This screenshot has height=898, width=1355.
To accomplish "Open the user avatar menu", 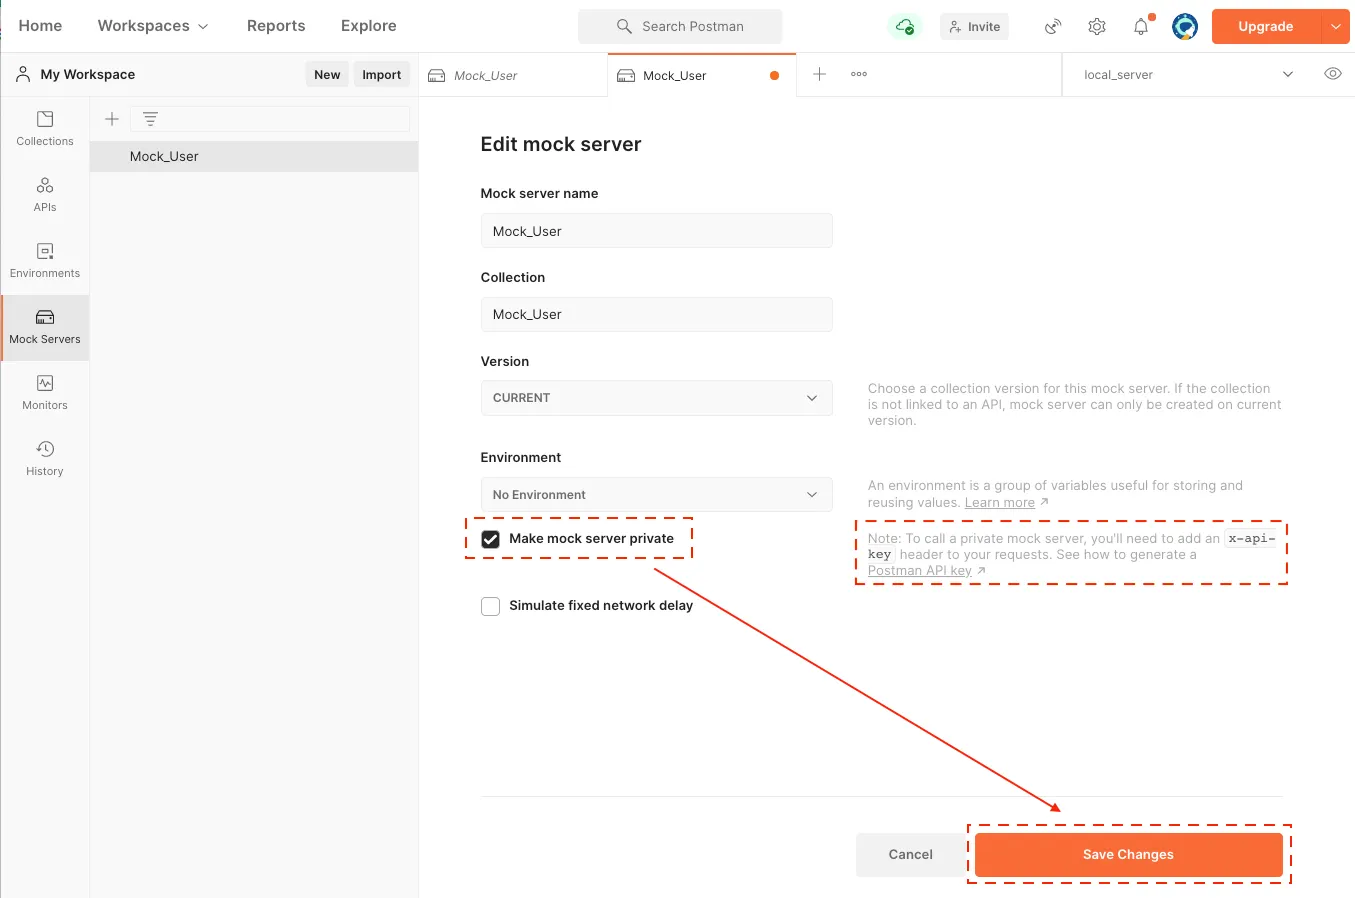I will (1185, 27).
